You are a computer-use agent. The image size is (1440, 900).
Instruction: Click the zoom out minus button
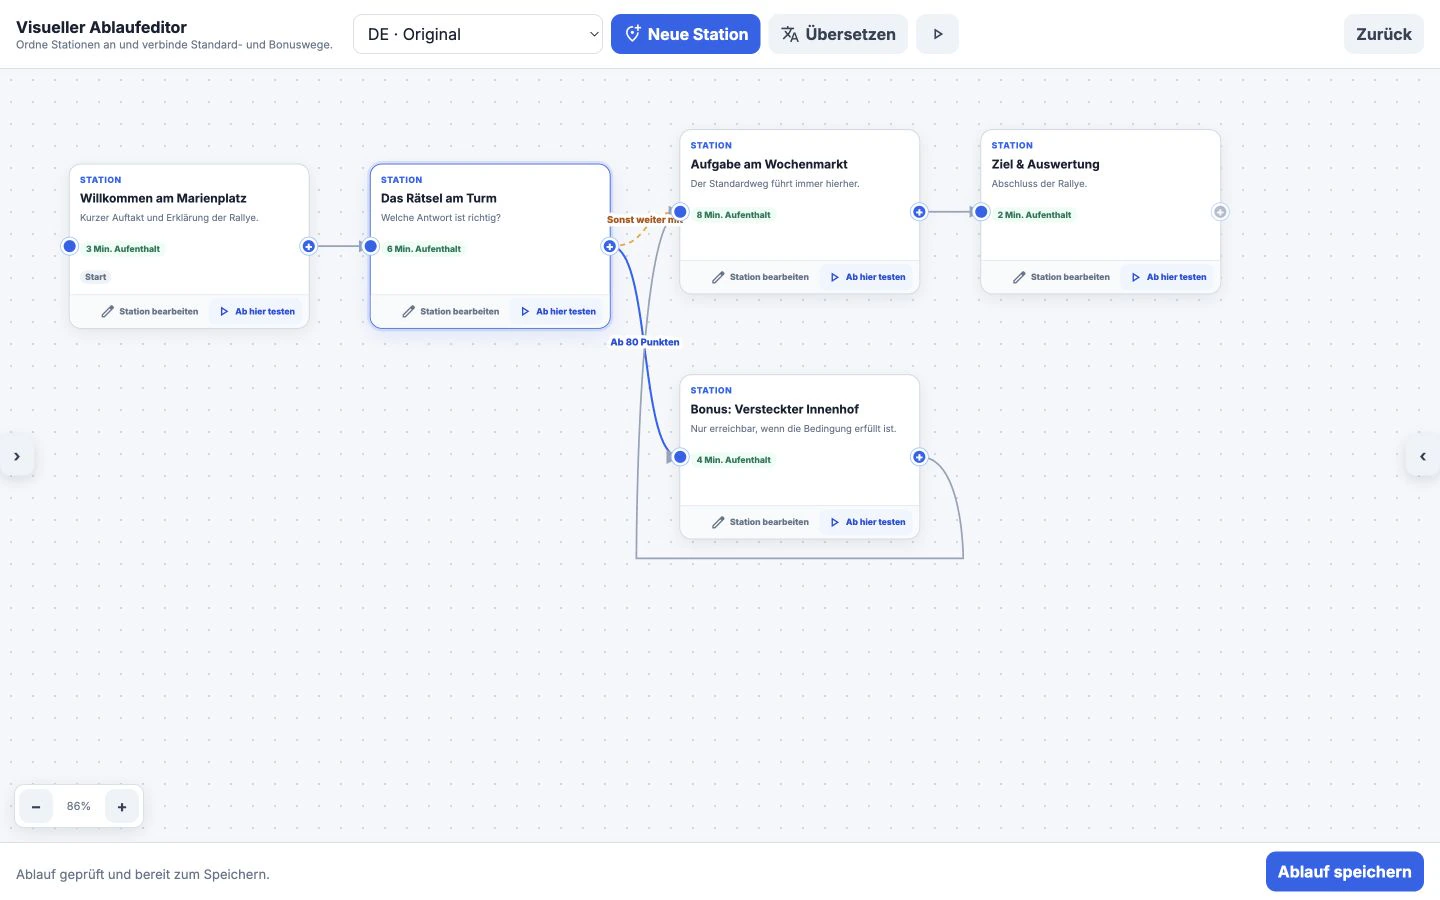[x=36, y=806]
